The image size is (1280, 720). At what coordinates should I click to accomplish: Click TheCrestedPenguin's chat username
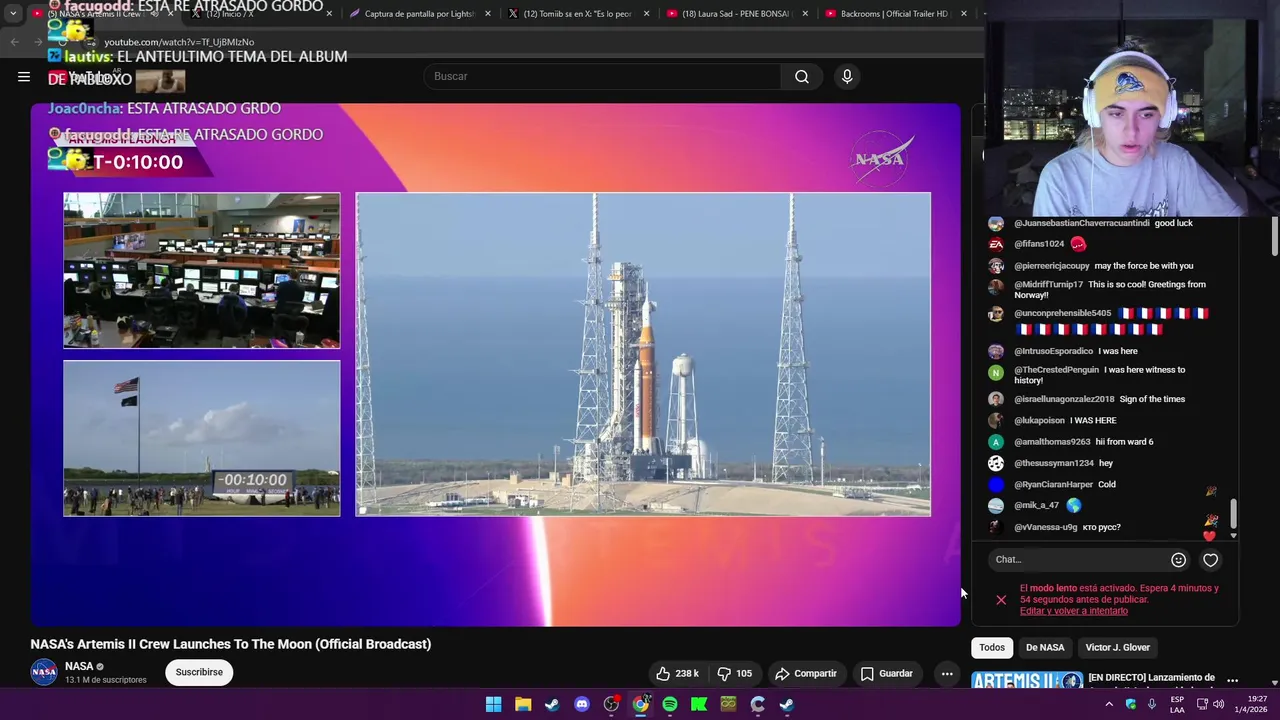1056,370
